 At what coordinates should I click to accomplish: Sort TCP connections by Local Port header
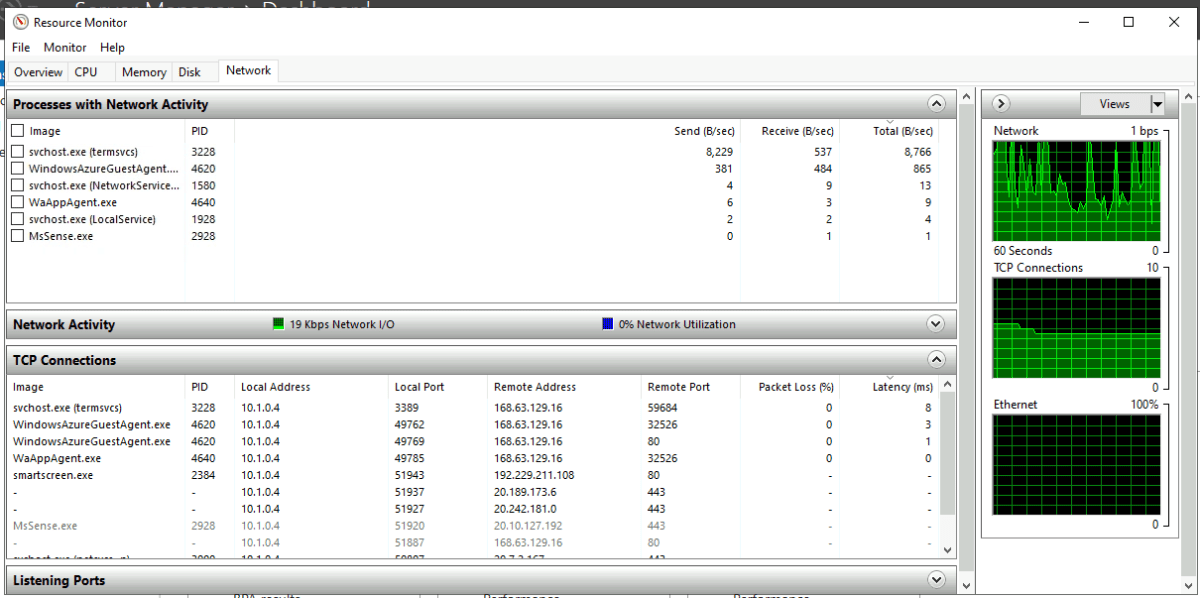click(x=419, y=387)
